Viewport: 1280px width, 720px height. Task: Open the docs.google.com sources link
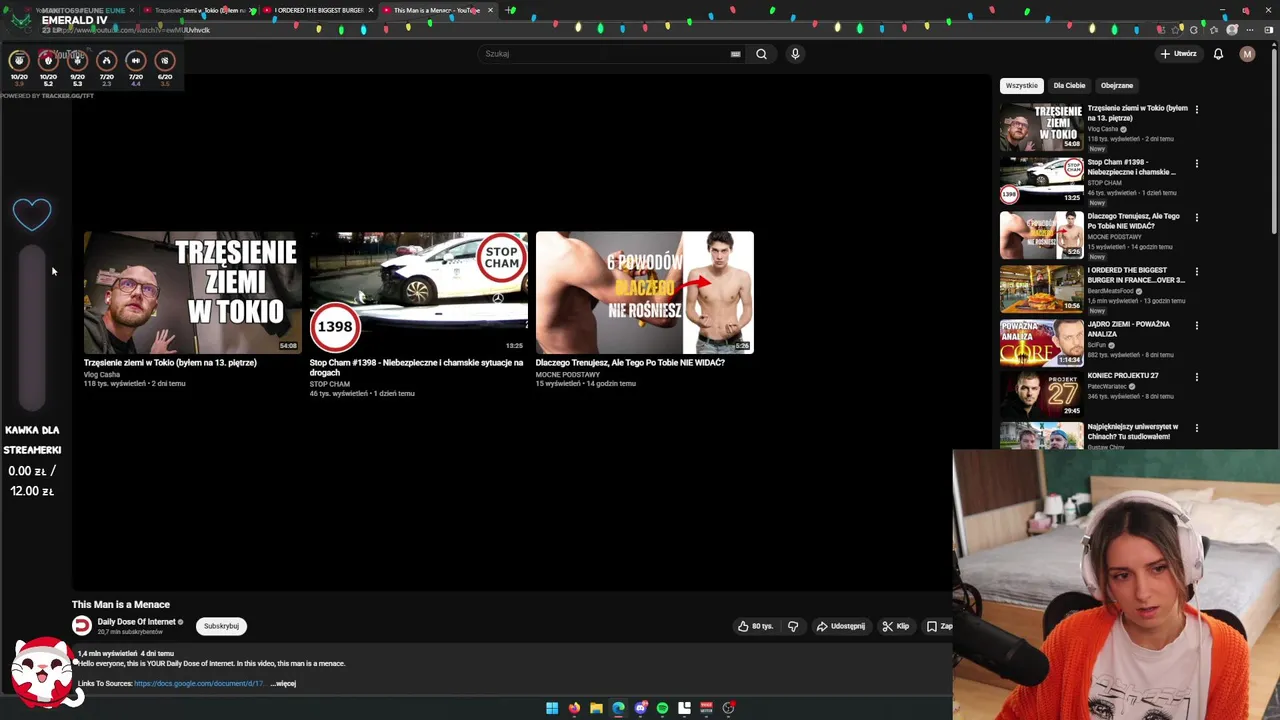tap(198, 684)
